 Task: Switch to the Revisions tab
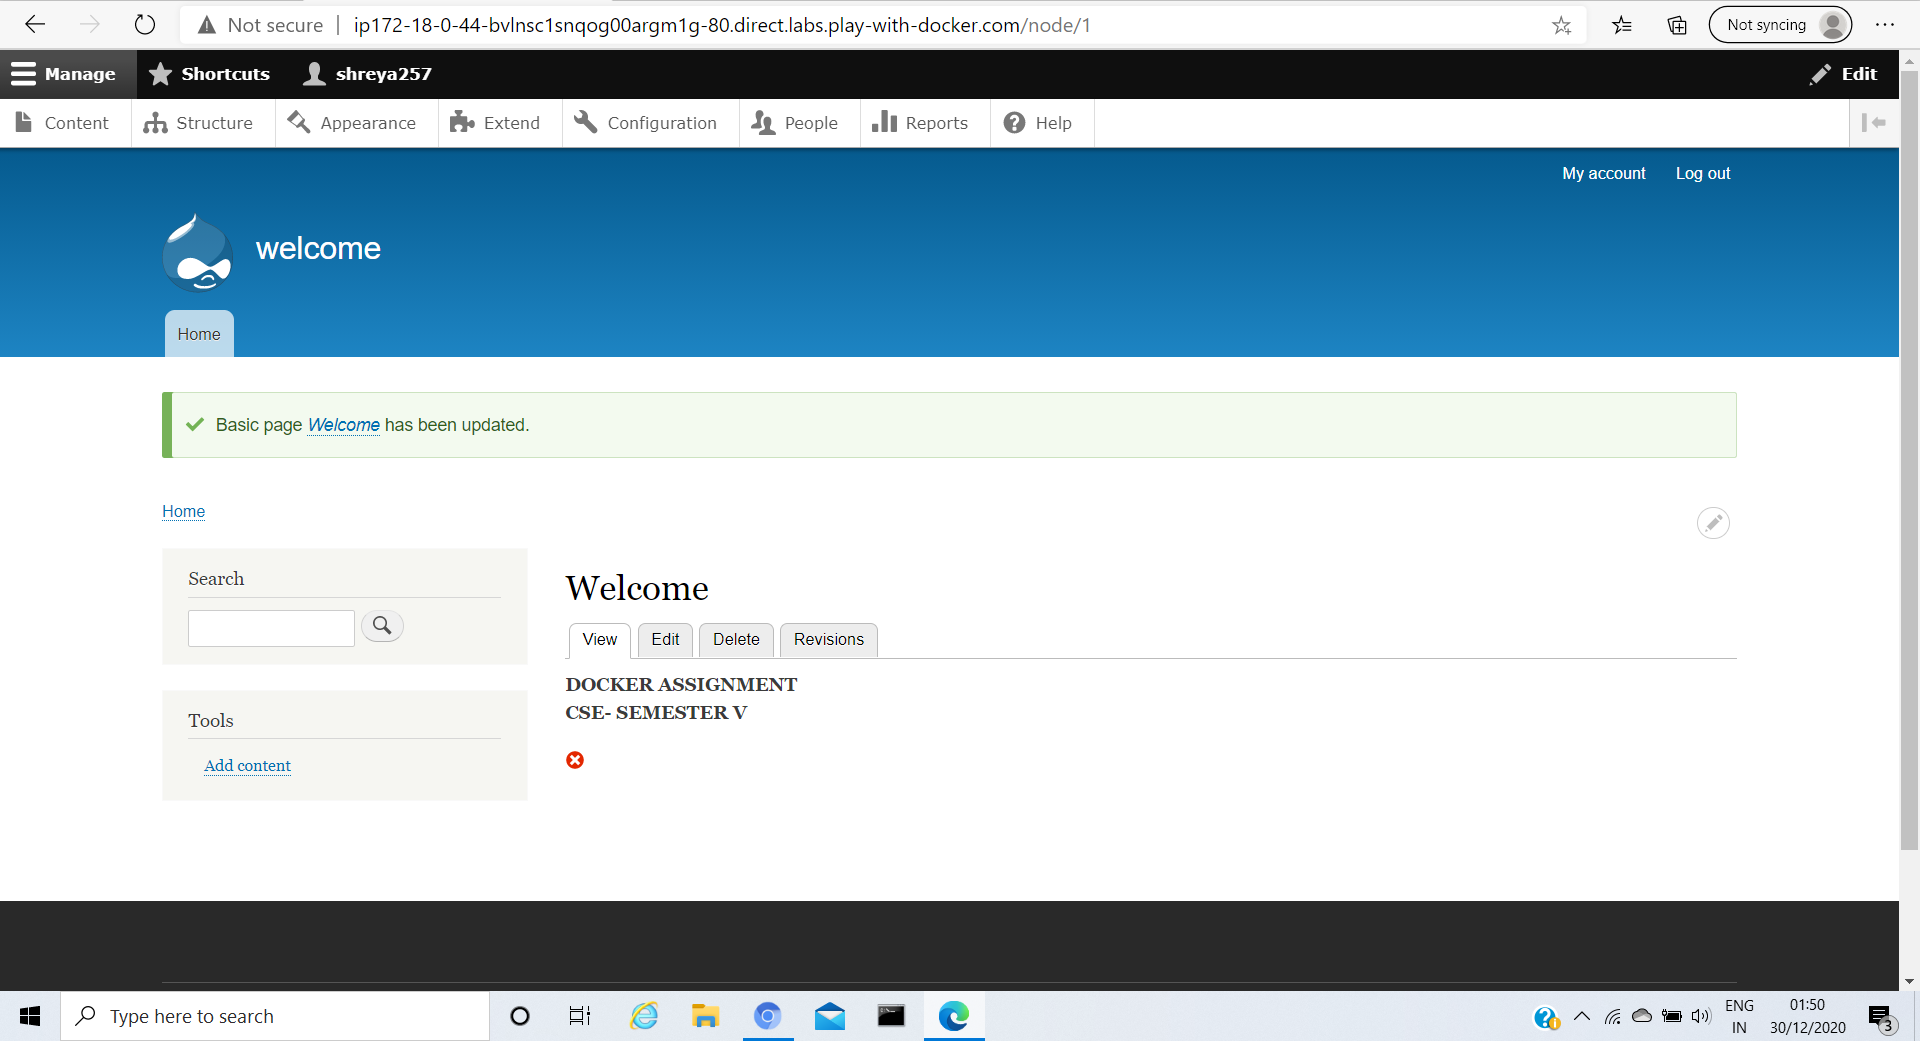tap(828, 640)
